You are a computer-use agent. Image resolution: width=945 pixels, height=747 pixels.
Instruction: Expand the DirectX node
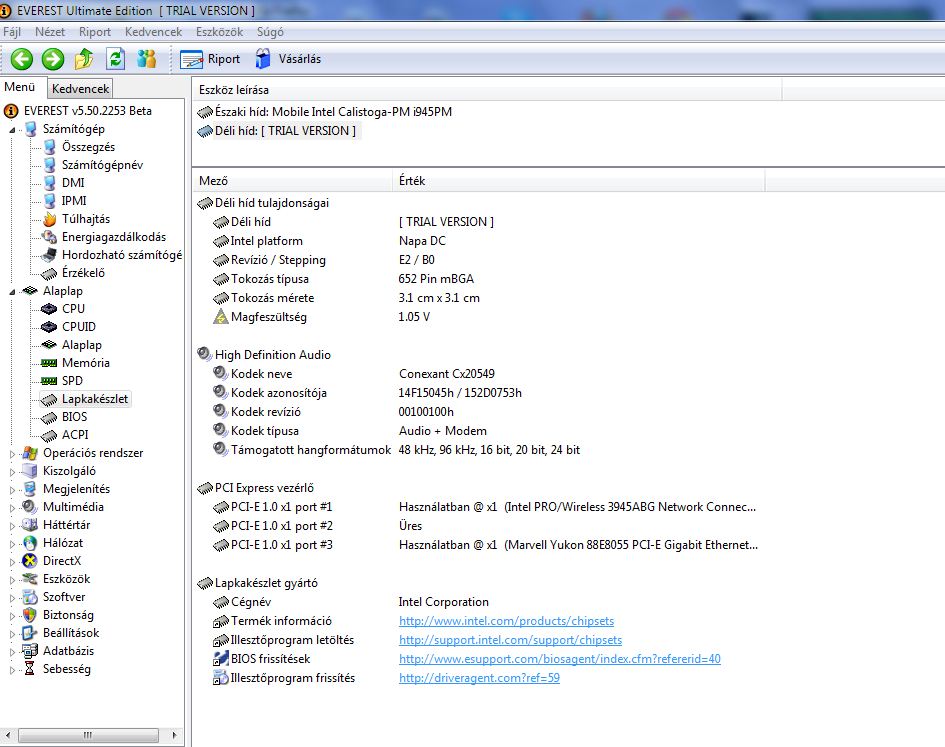pos(12,562)
